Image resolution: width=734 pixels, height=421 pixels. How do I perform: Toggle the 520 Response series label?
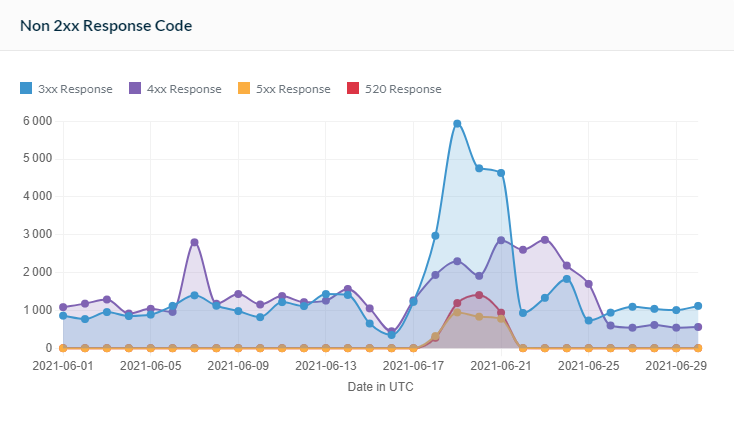pos(400,89)
